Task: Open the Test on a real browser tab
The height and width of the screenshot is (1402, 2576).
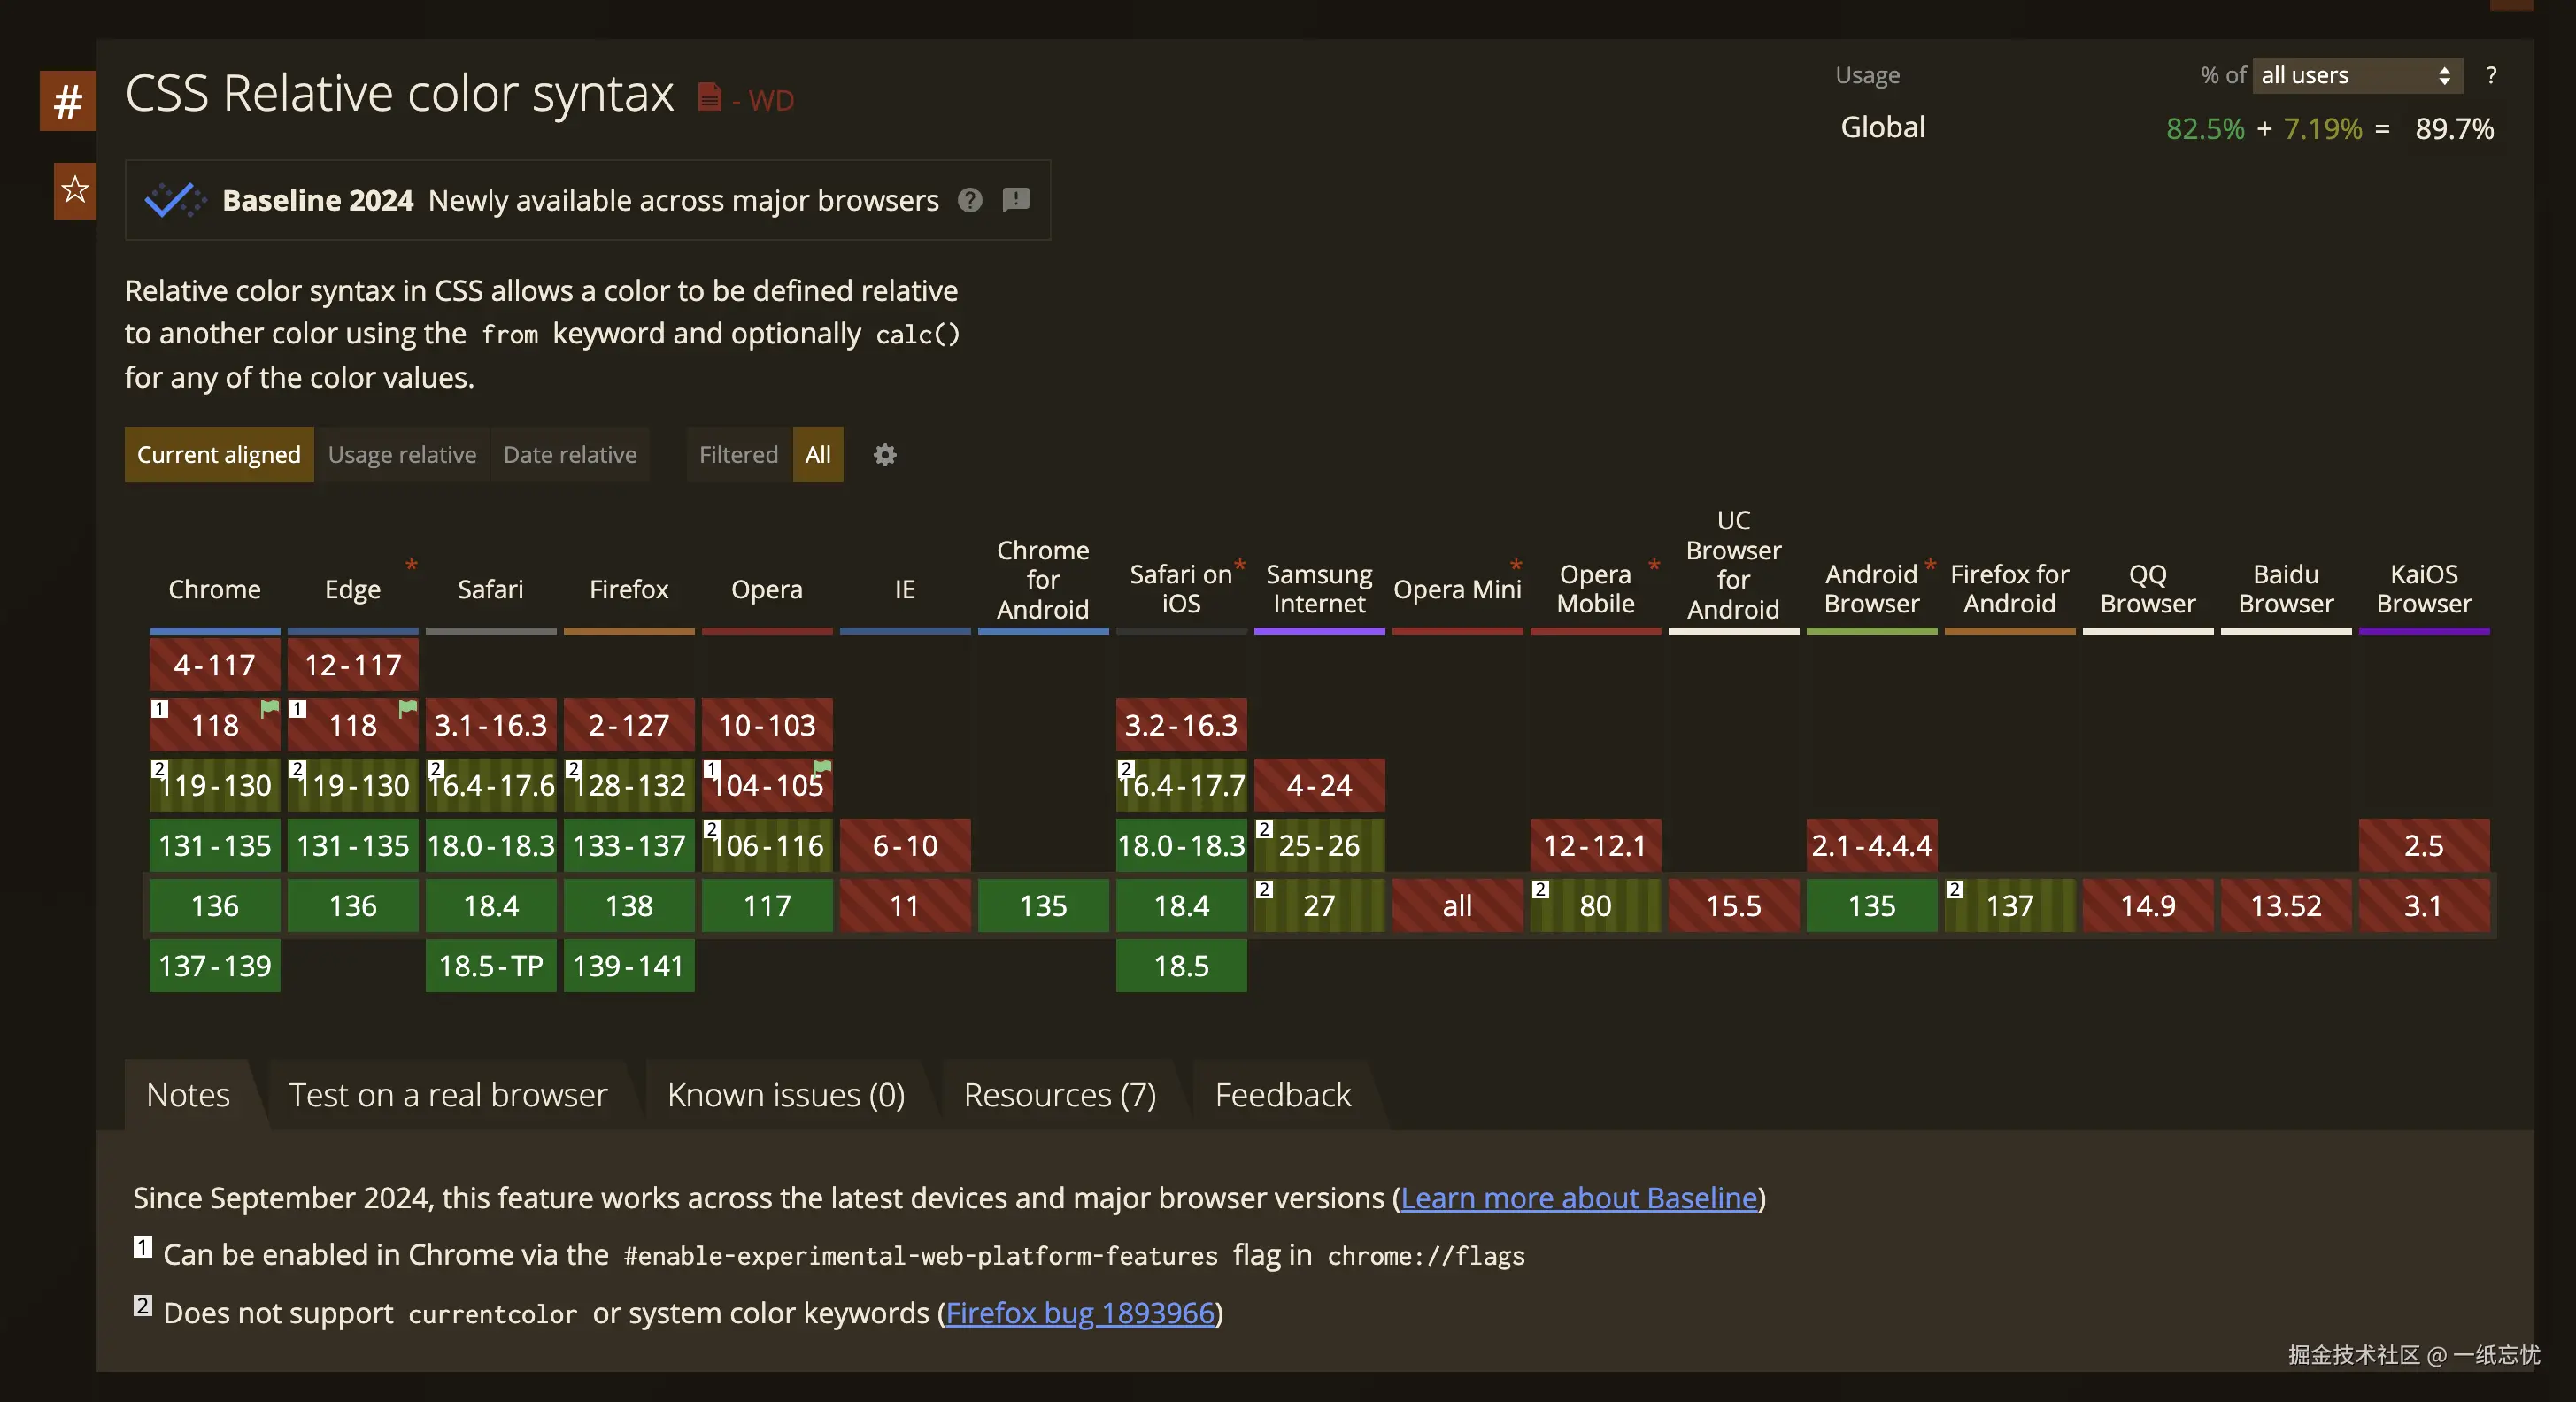Action: pos(448,1095)
